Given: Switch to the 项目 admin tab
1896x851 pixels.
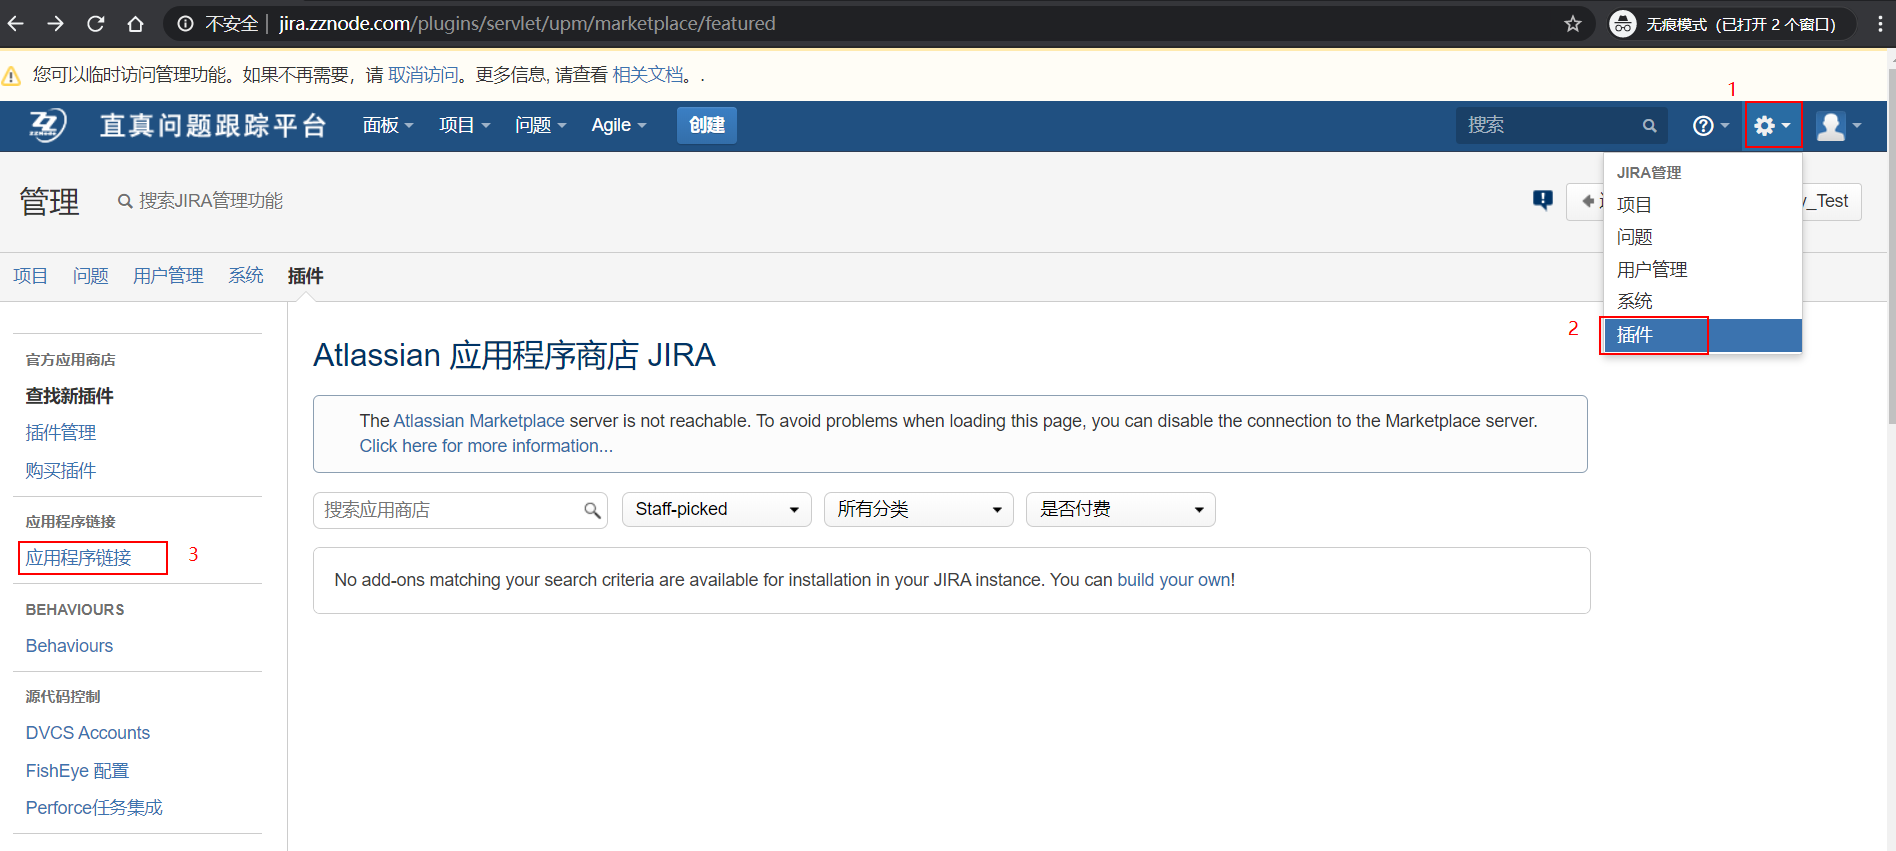Looking at the screenshot, I should tap(30, 276).
